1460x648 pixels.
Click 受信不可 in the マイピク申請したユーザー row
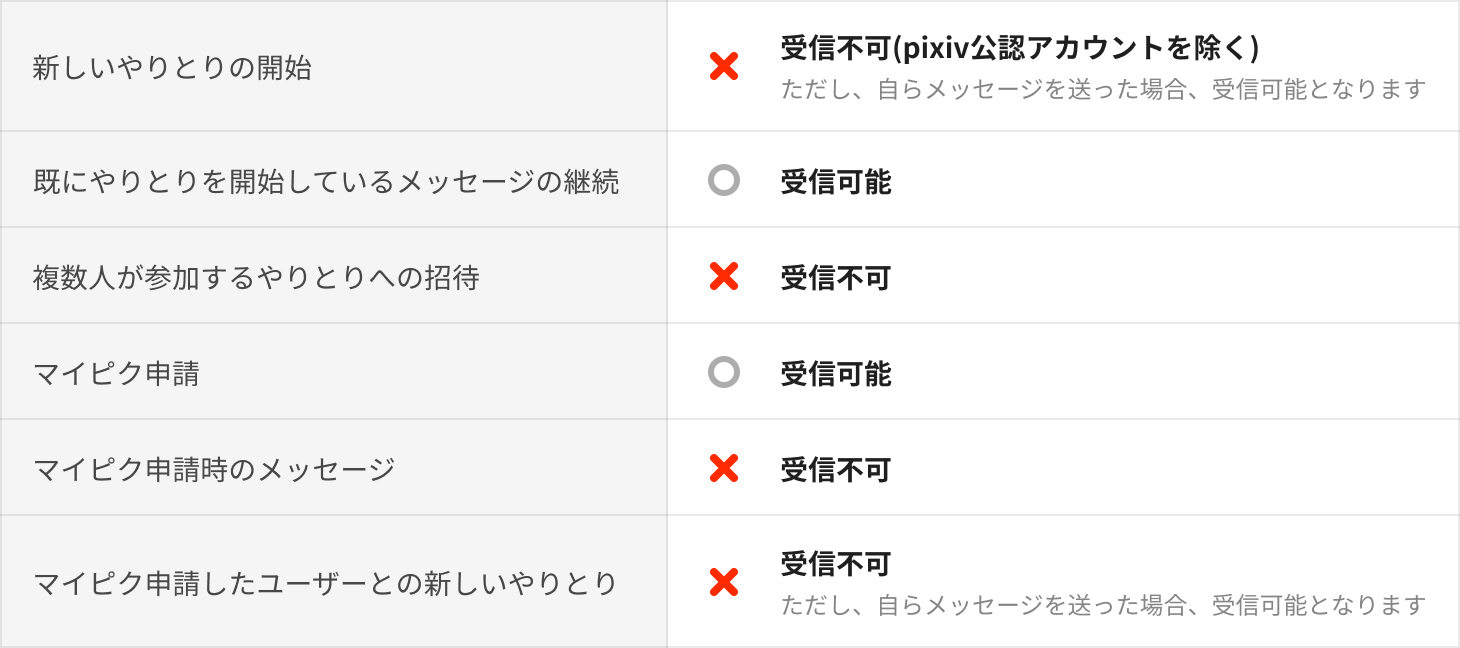(x=836, y=564)
